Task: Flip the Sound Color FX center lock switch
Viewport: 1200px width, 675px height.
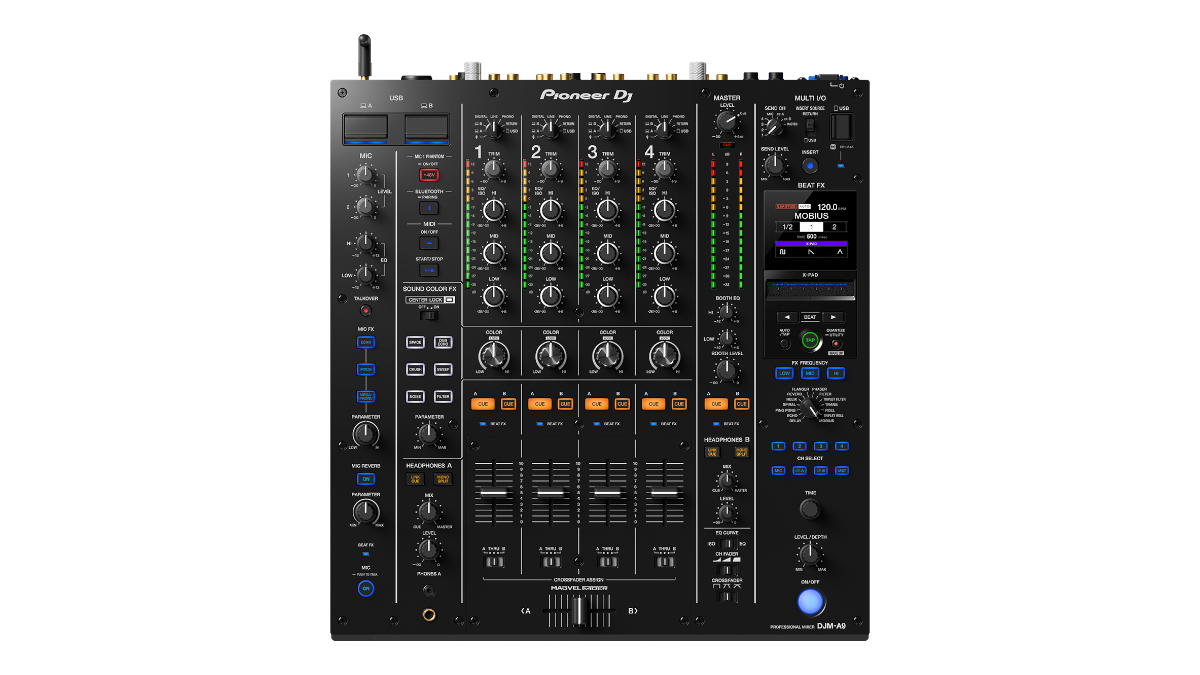Action: (x=429, y=315)
